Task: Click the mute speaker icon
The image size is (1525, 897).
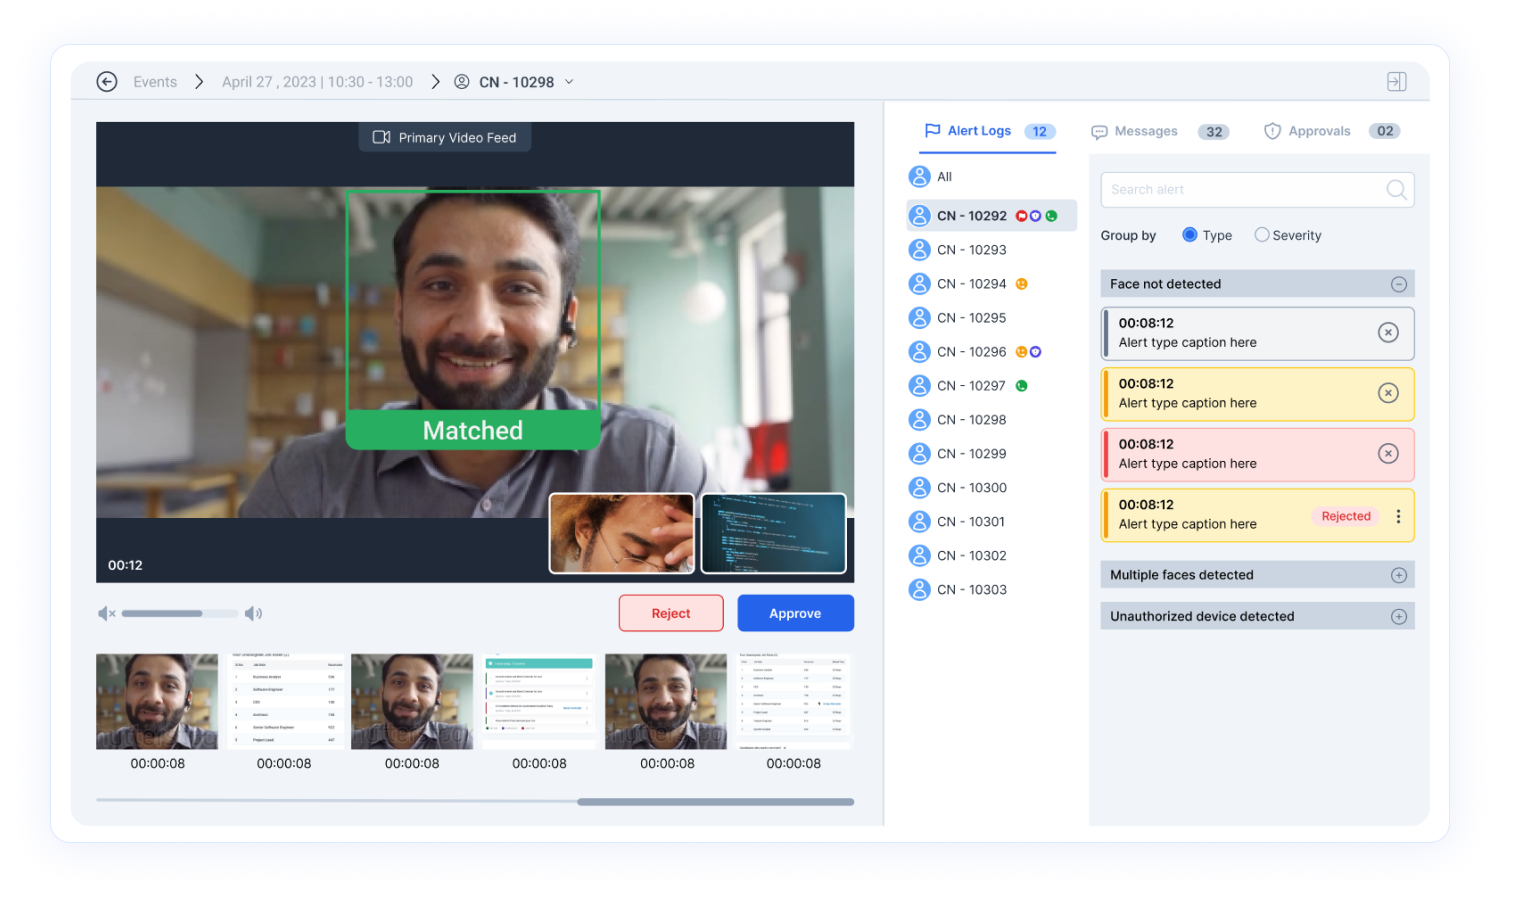Action: (106, 613)
